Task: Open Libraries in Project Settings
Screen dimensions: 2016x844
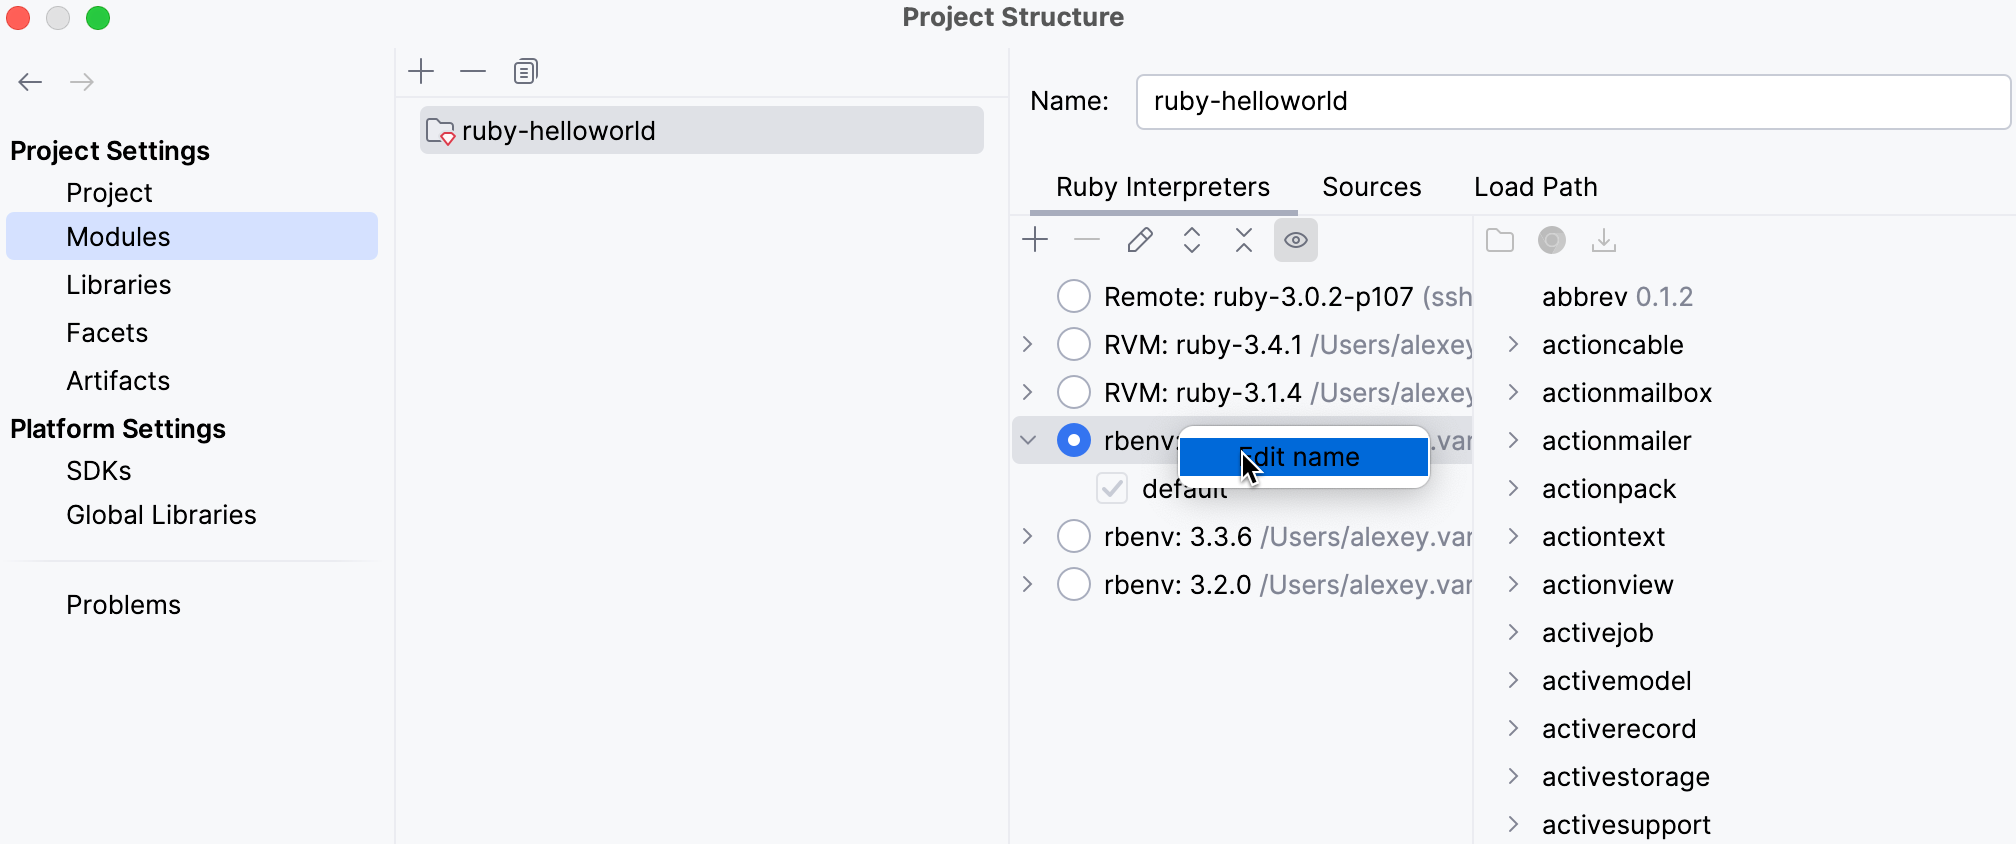Action: pos(118,285)
